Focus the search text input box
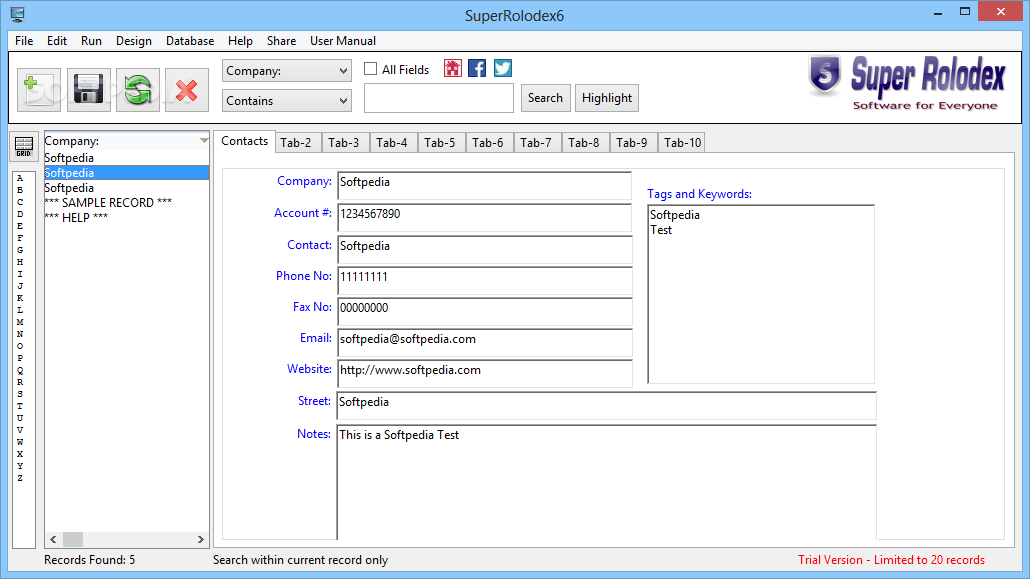The width and height of the screenshot is (1030, 579). pos(439,98)
